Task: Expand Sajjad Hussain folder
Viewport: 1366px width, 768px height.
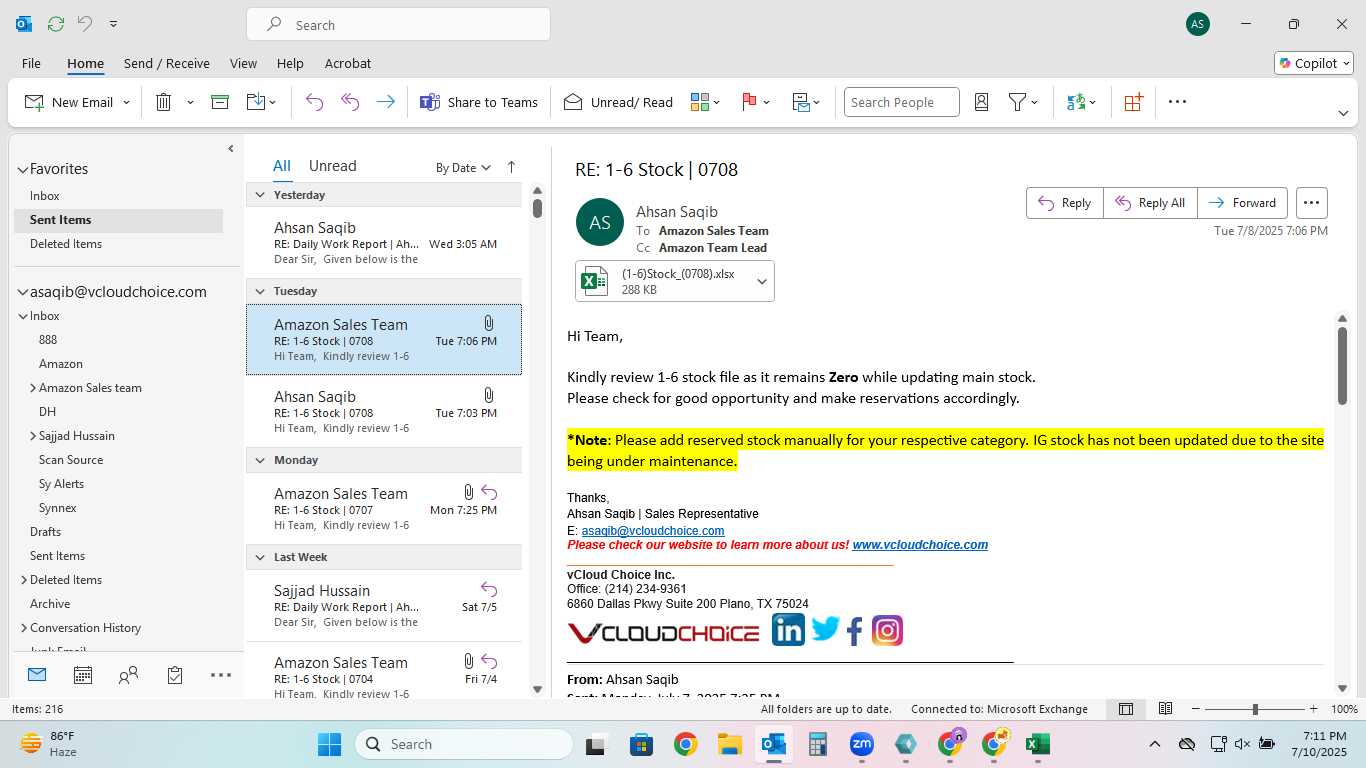Action: [33, 436]
